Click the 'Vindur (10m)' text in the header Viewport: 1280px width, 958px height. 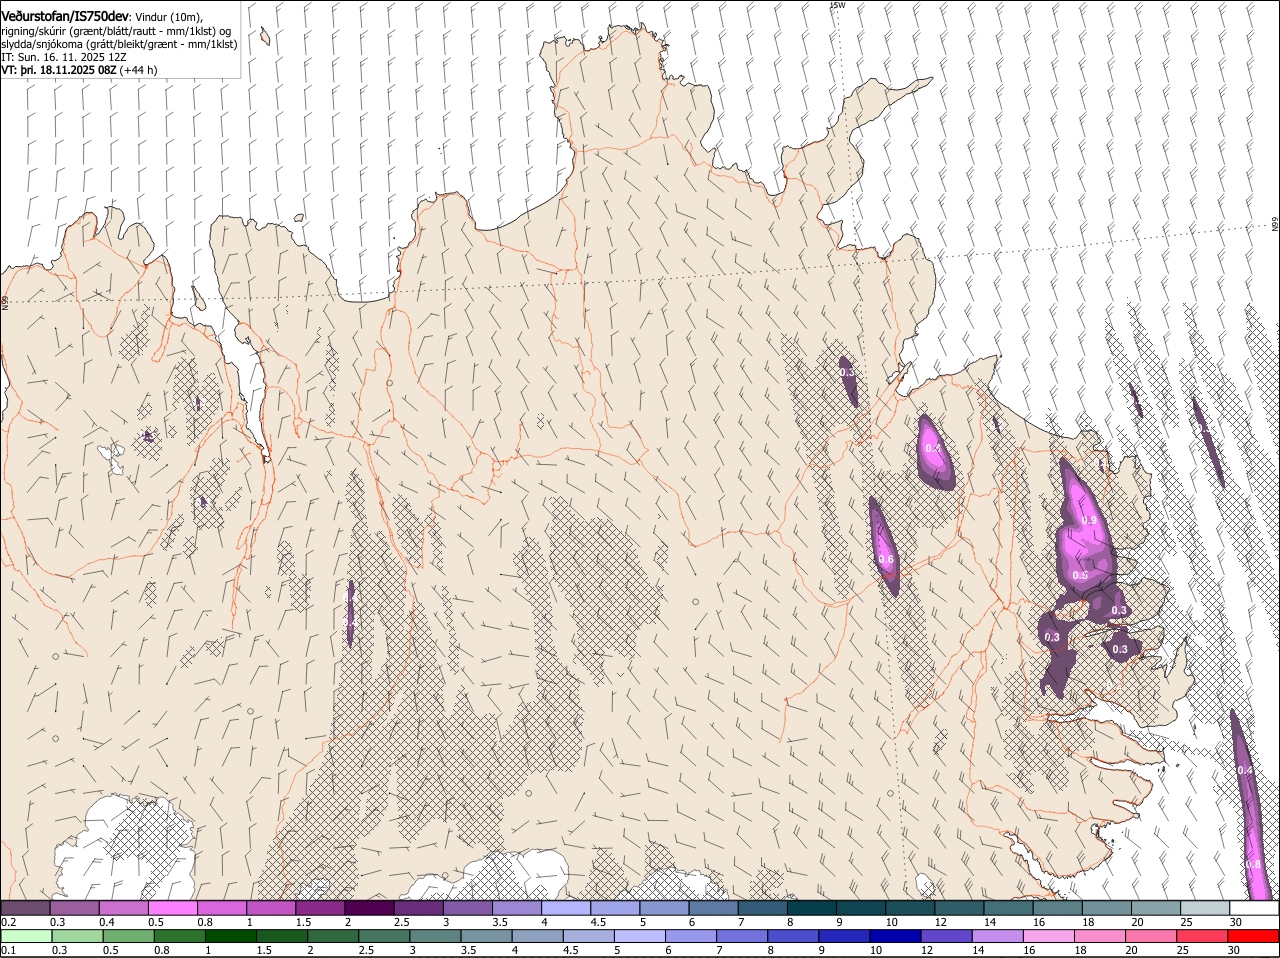(x=169, y=17)
